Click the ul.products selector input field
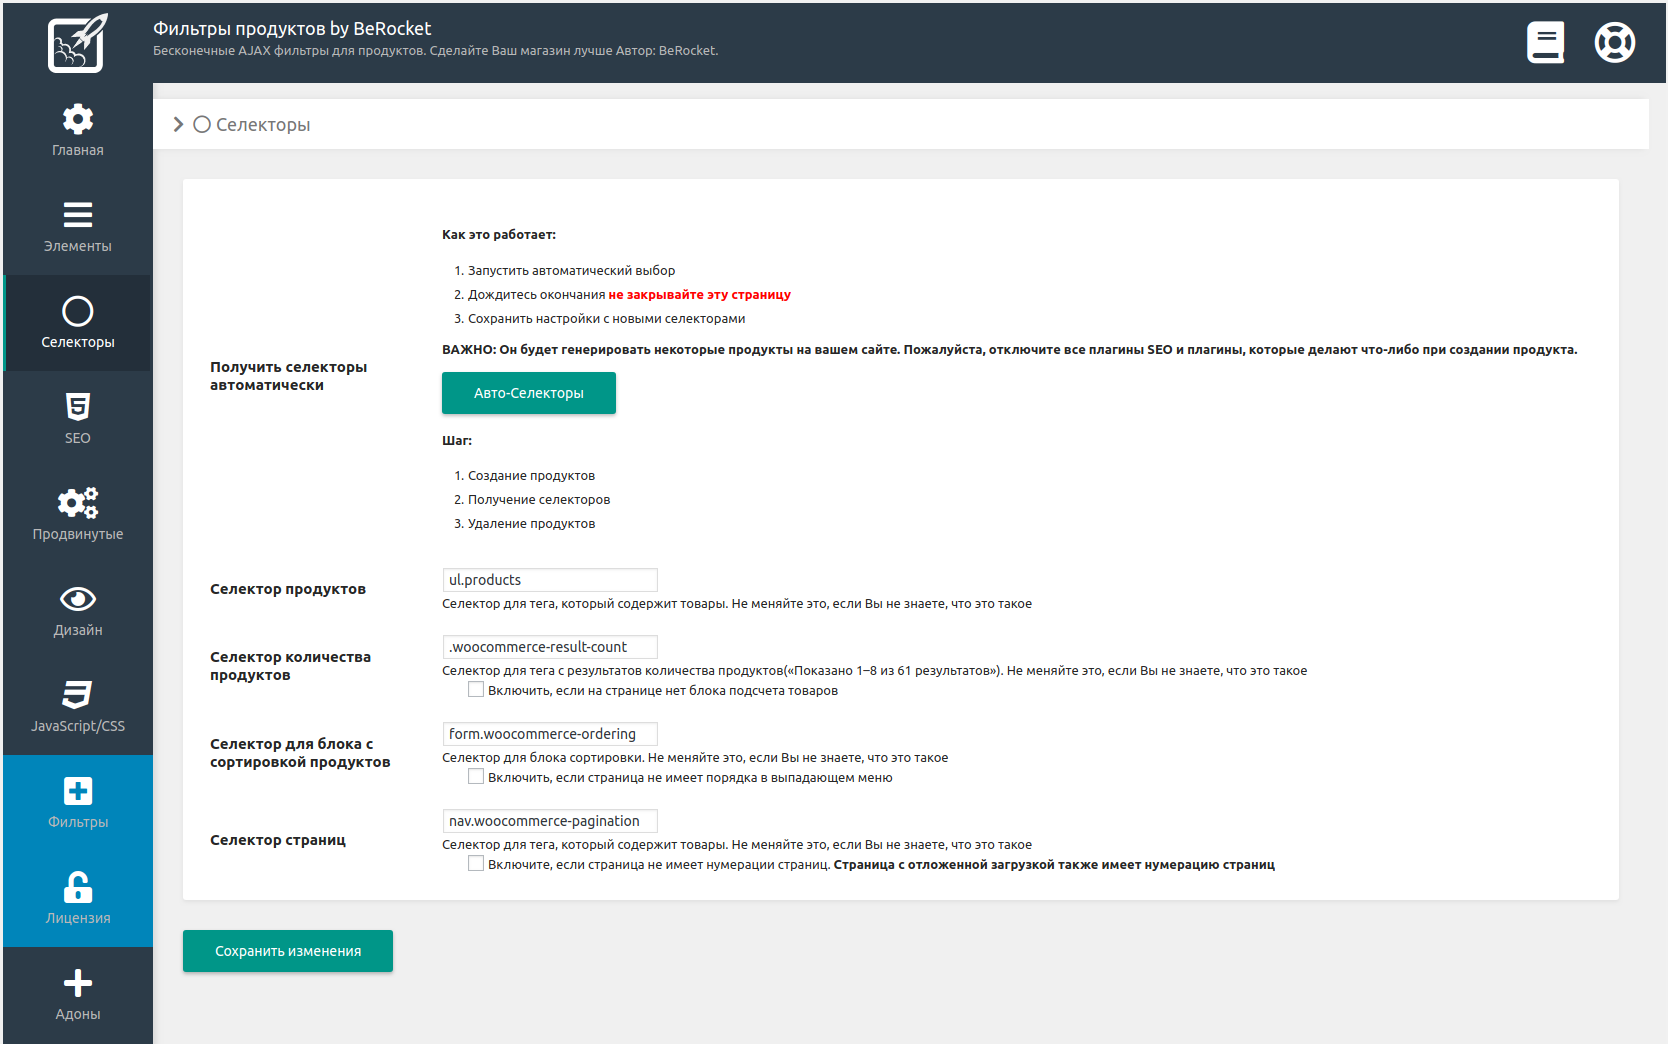This screenshot has height=1044, width=1668. (549, 580)
